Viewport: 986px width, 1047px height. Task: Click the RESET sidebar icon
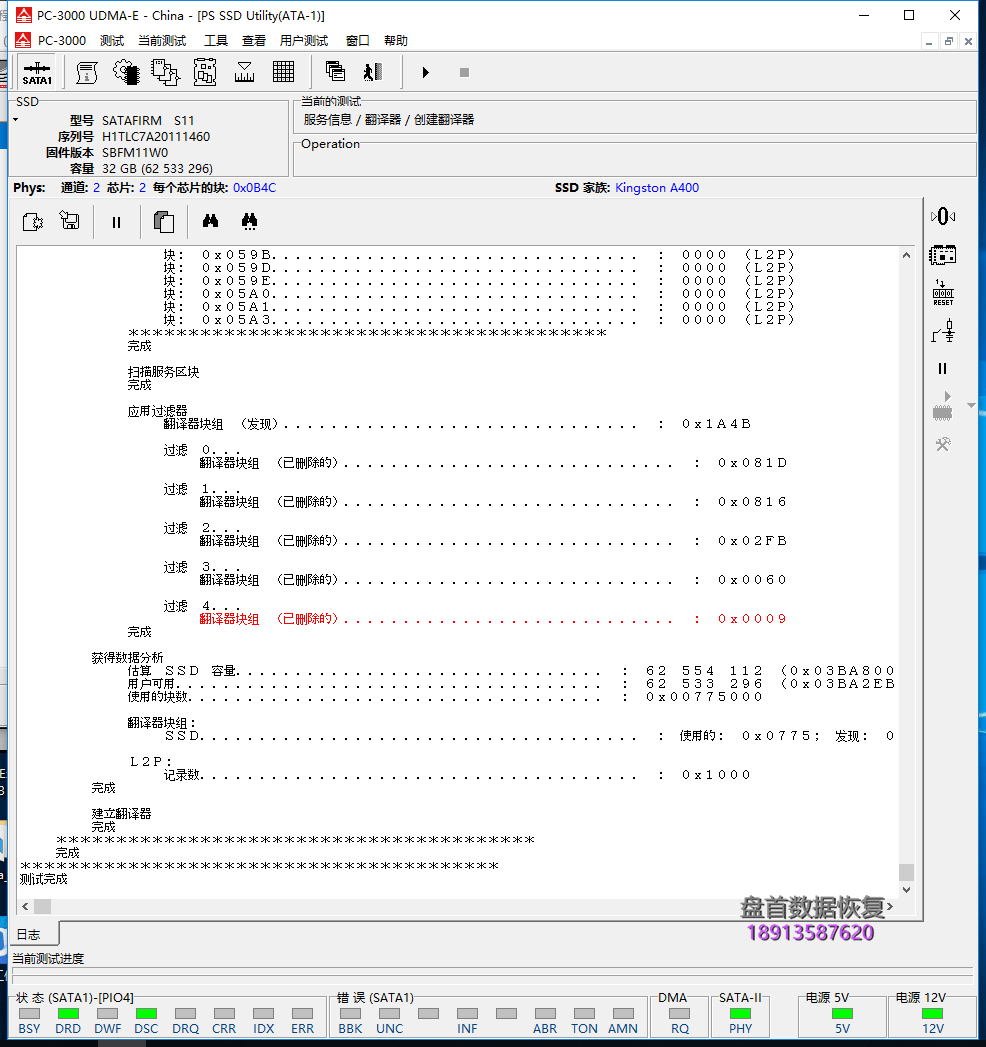943,293
